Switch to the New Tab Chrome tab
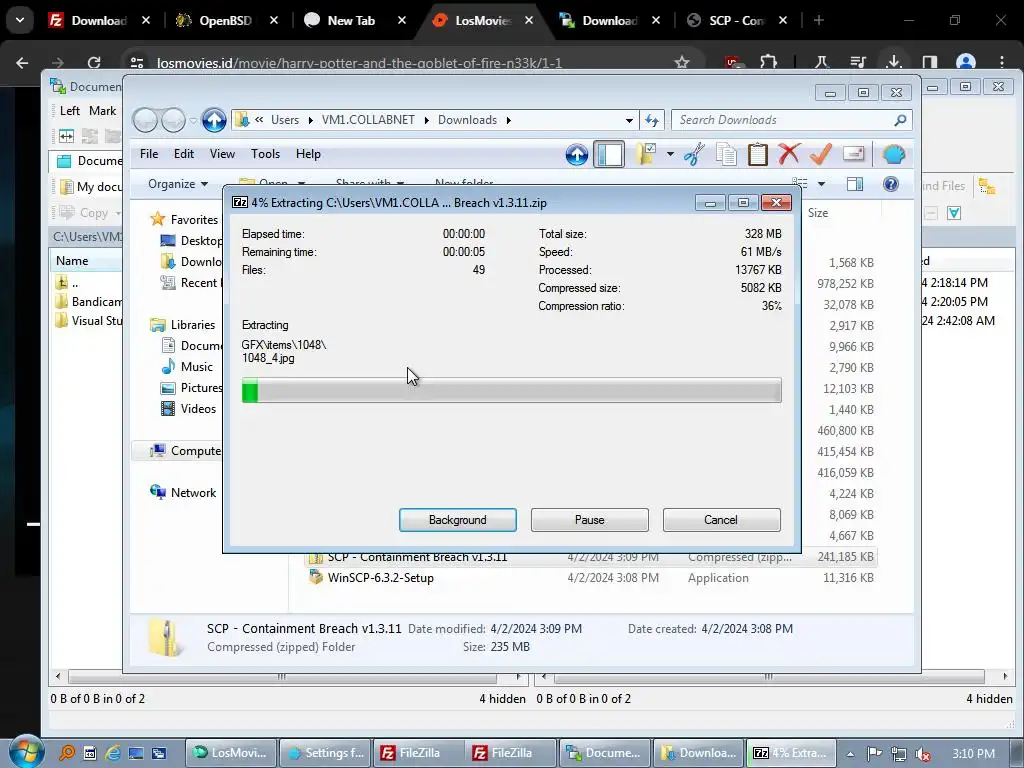Image resolution: width=1024 pixels, height=768 pixels. (x=351, y=21)
